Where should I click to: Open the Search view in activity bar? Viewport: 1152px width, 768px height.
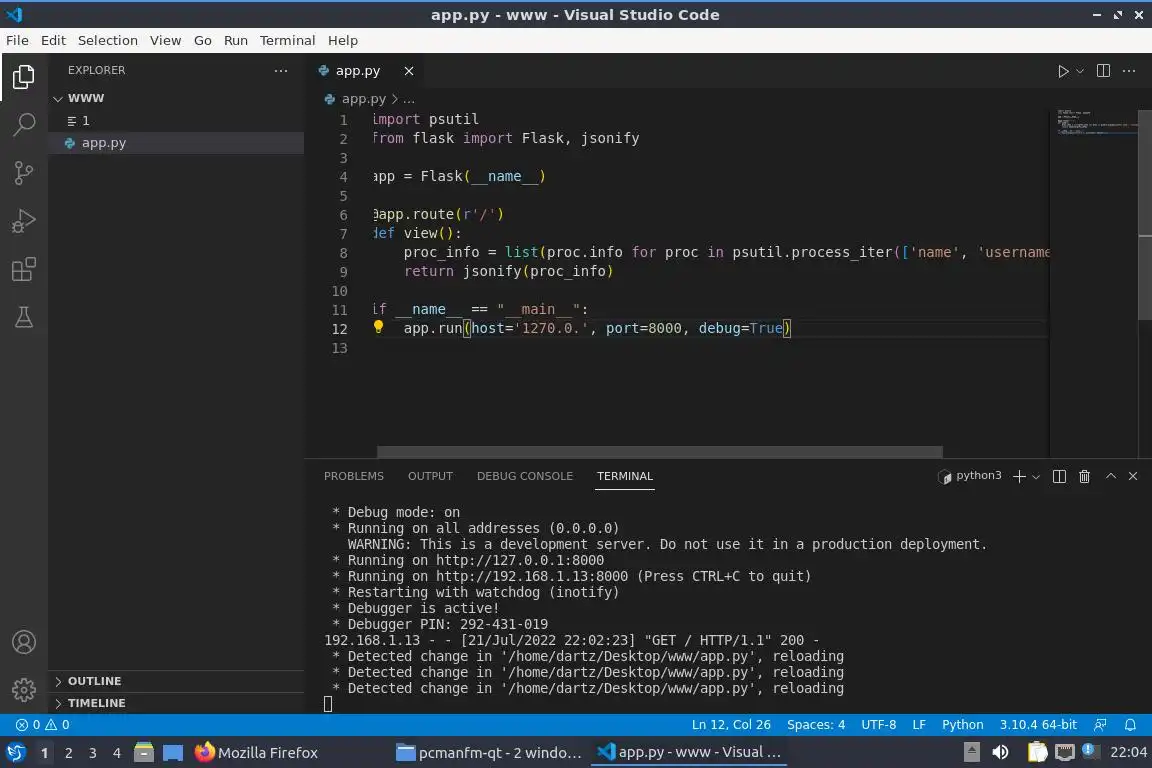[24, 124]
